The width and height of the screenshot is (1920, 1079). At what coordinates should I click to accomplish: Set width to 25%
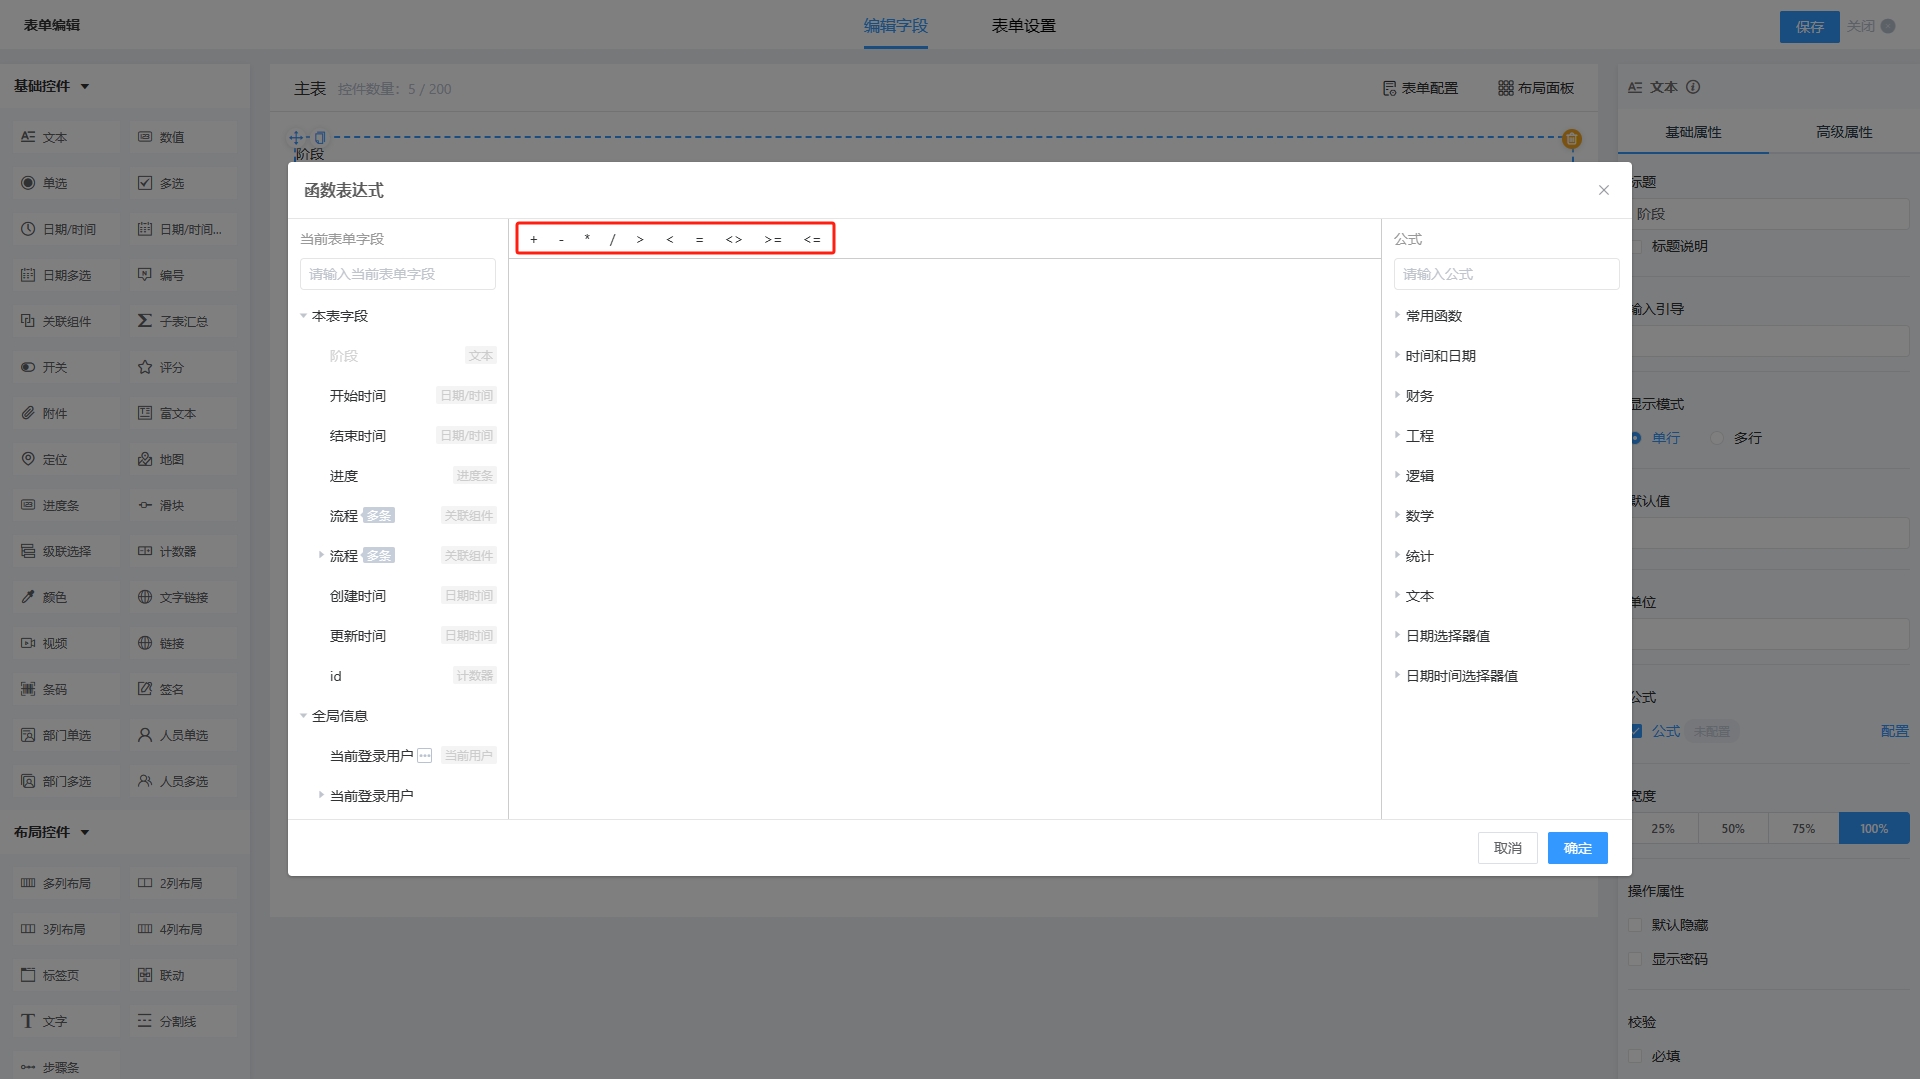[1663, 828]
